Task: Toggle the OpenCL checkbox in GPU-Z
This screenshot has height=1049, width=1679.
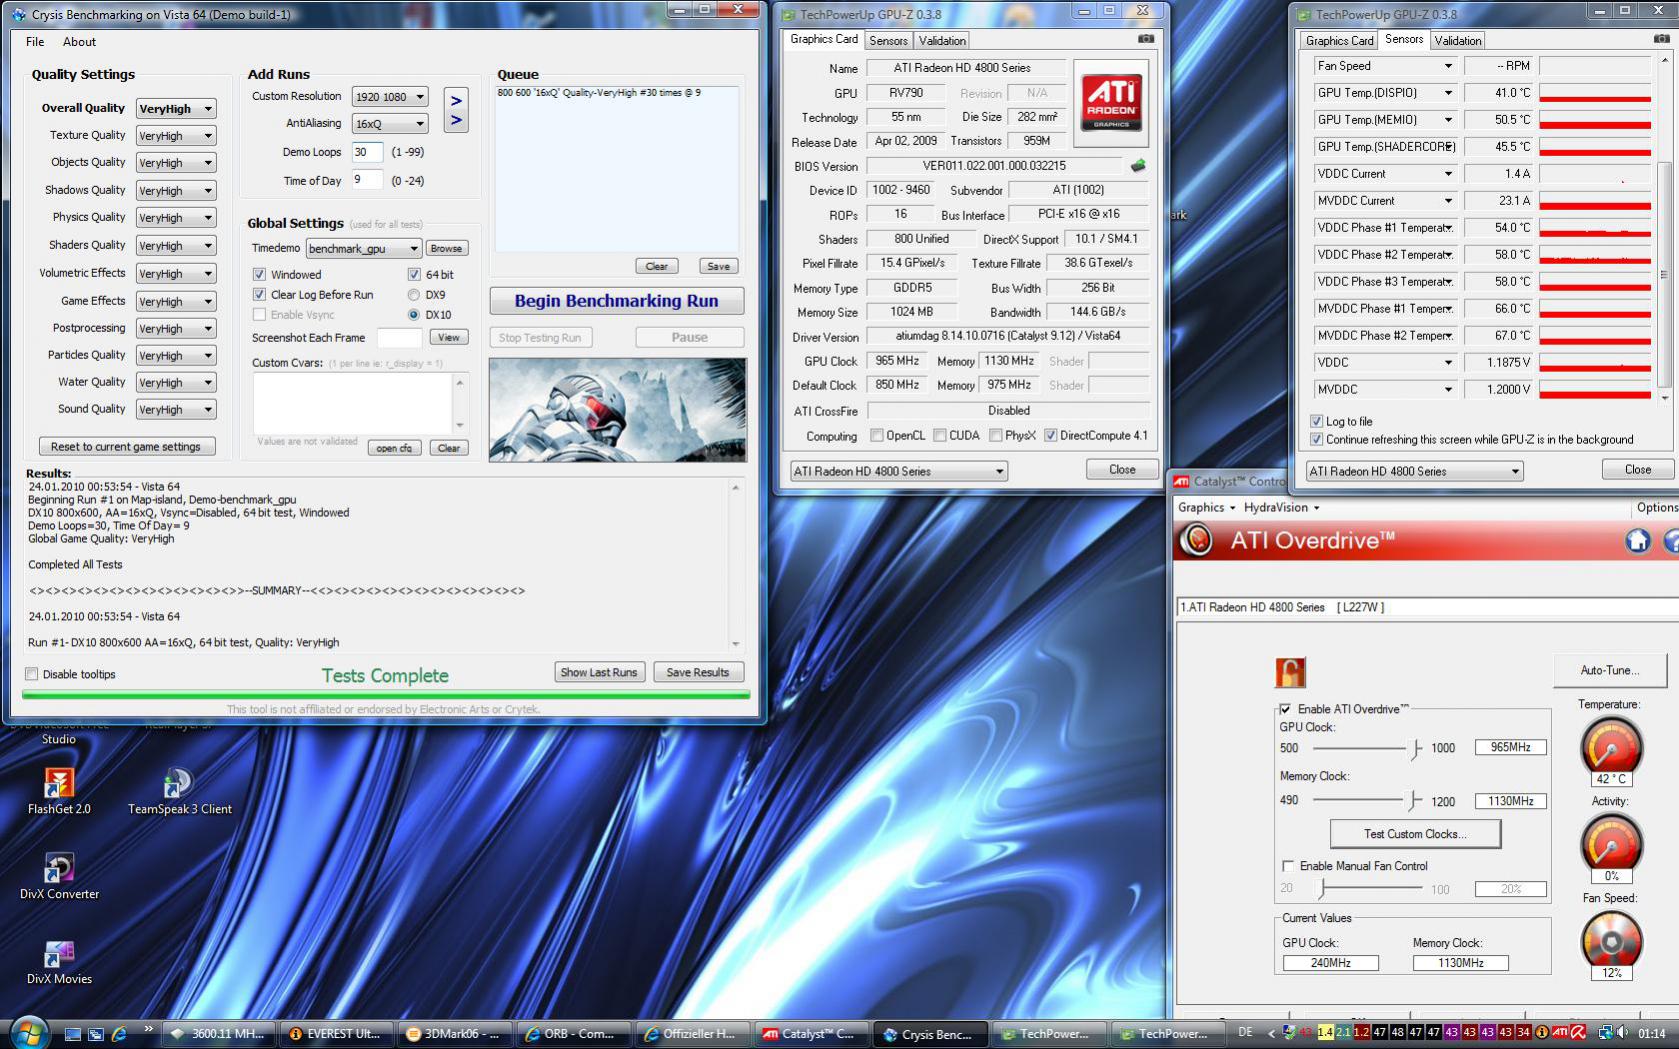Action: tap(877, 435)
